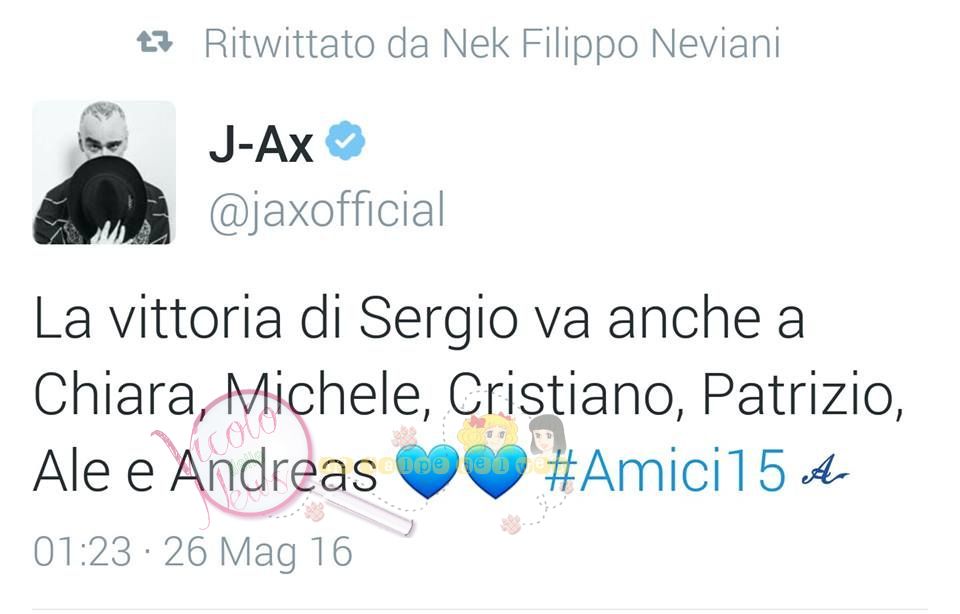Open J-Ax's profile picture
960x614 pixels.
coord(104,173)
